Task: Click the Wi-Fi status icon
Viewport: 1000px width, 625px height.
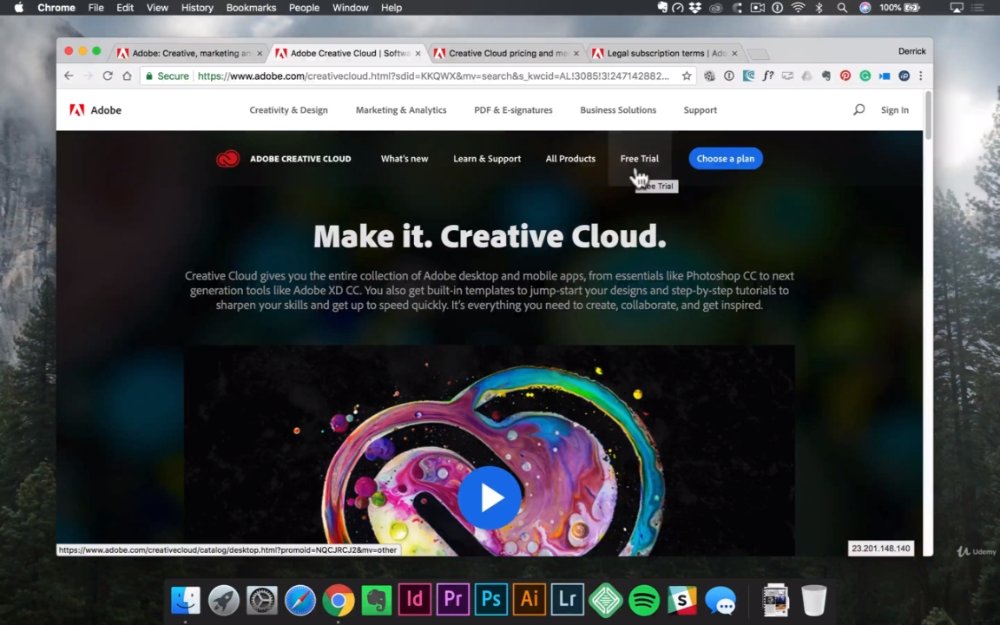Action: pyautogui.click(x=798, y=8)
